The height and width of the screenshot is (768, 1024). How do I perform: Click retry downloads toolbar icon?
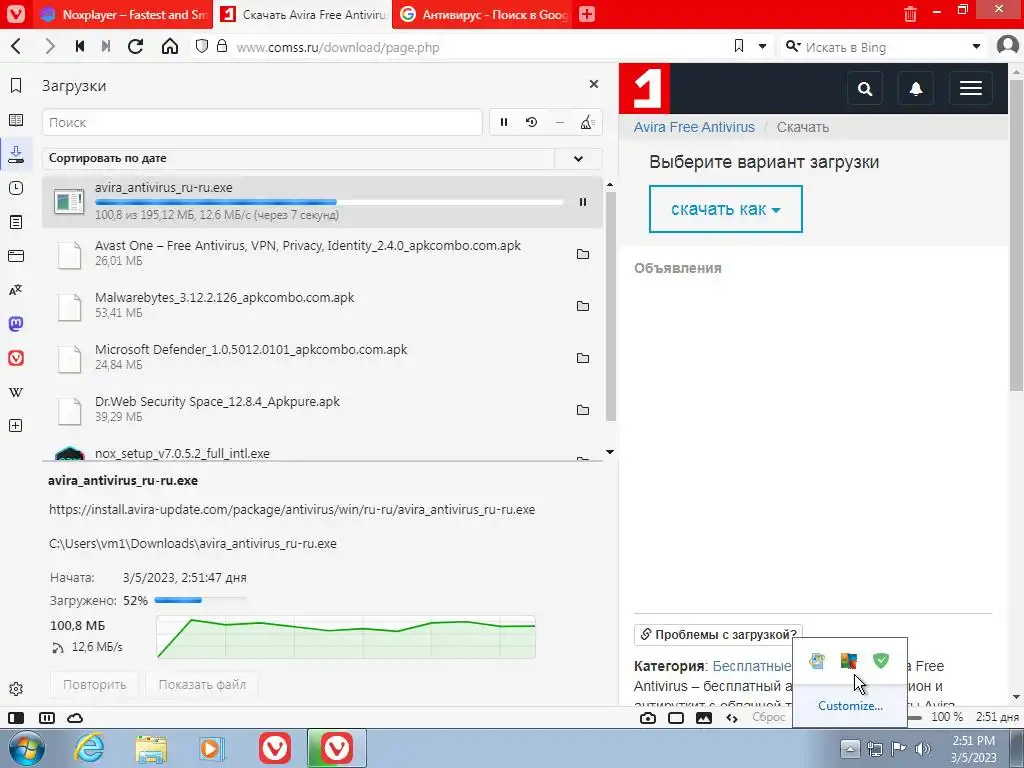pyautogui.click(x=532, y=122)
